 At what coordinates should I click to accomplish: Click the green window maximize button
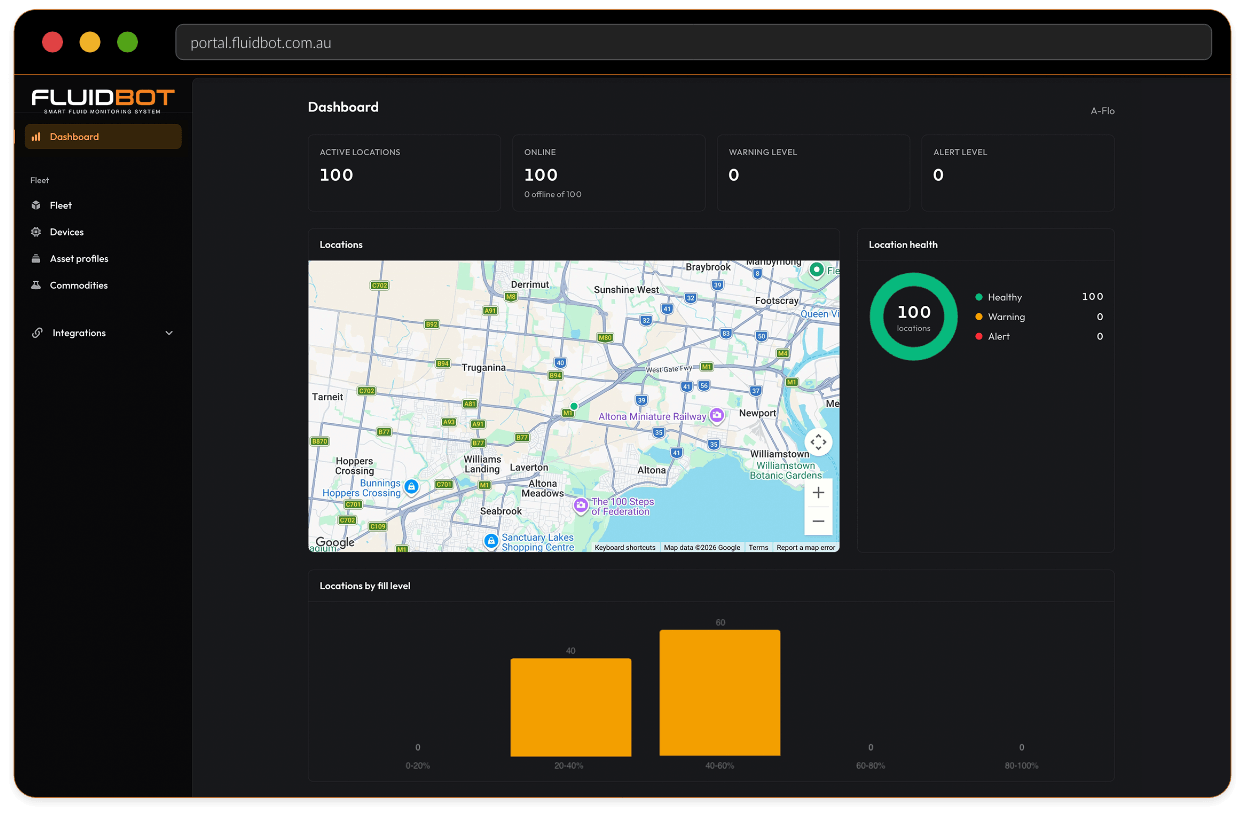(x=128, y=42)
